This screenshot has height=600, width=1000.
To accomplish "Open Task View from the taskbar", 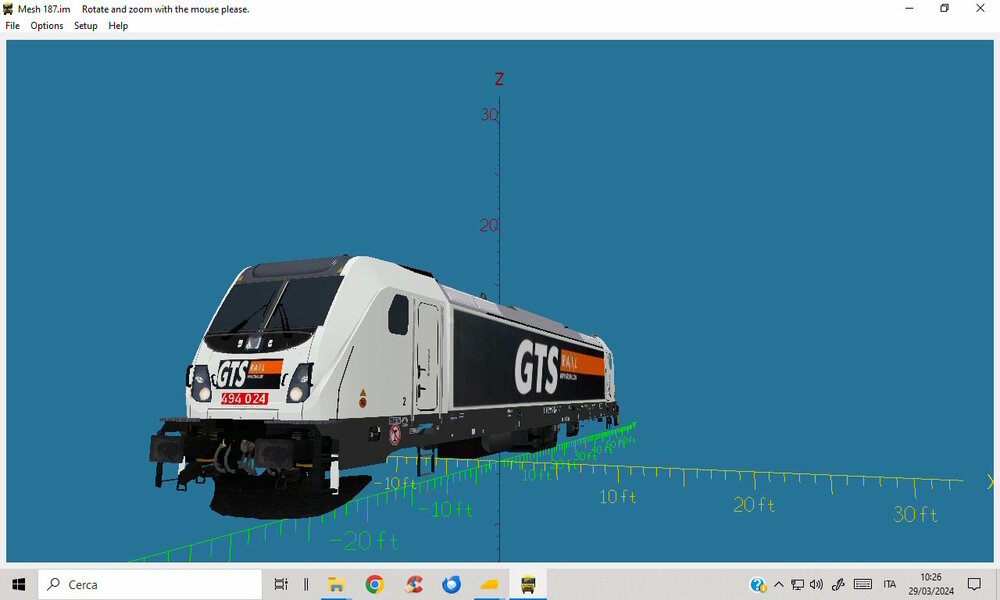I will pos(281,584).
